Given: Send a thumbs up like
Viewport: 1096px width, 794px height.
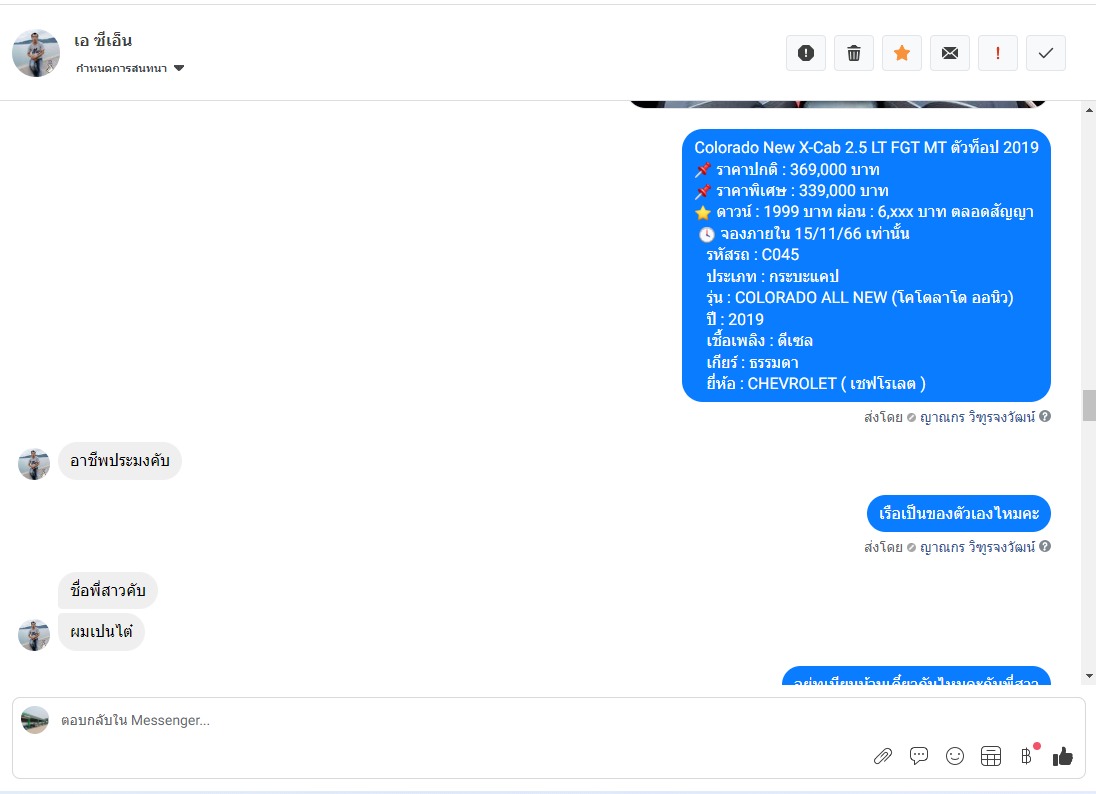Looking at the screenshot, I should pos(1062,756).
